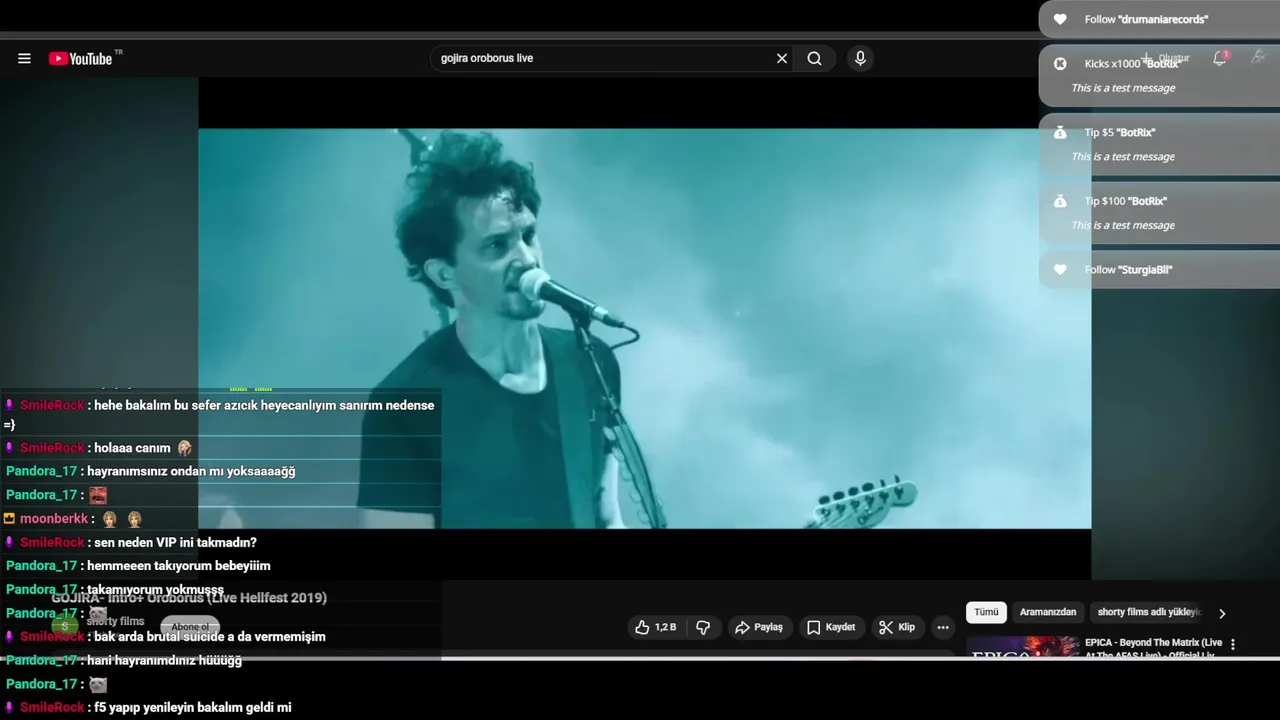This screenshot has width=1280, height=720.
Task: Click the EPICA video thumbnail
Action: point(1022,648)
